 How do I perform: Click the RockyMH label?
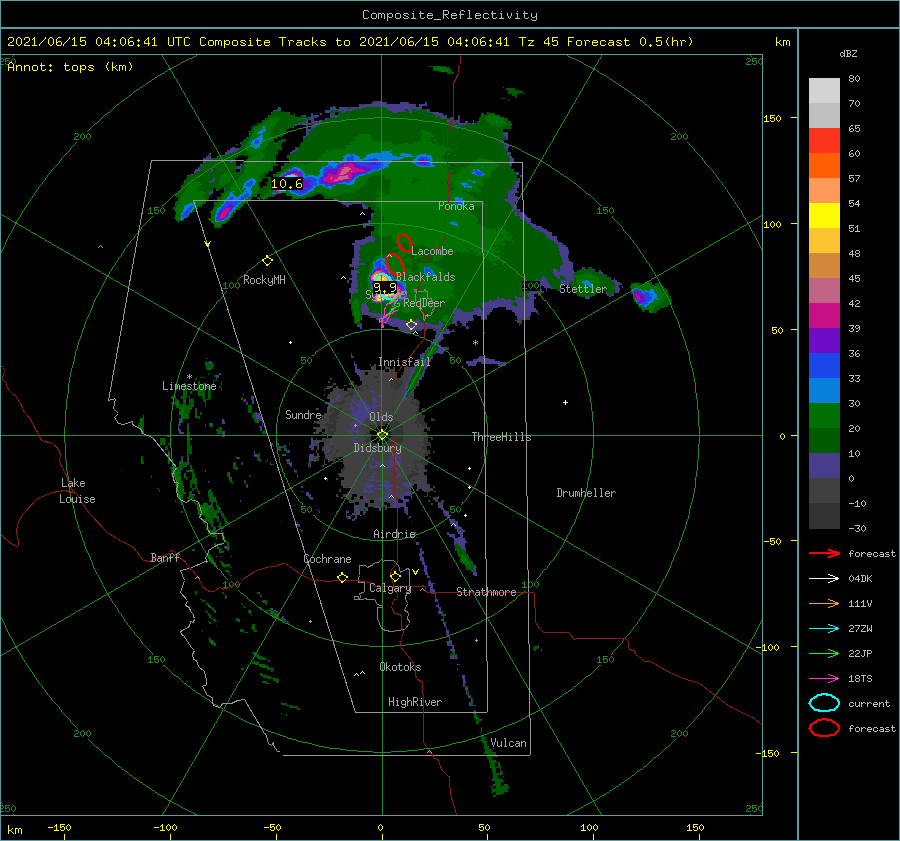(x=264, y=280)
